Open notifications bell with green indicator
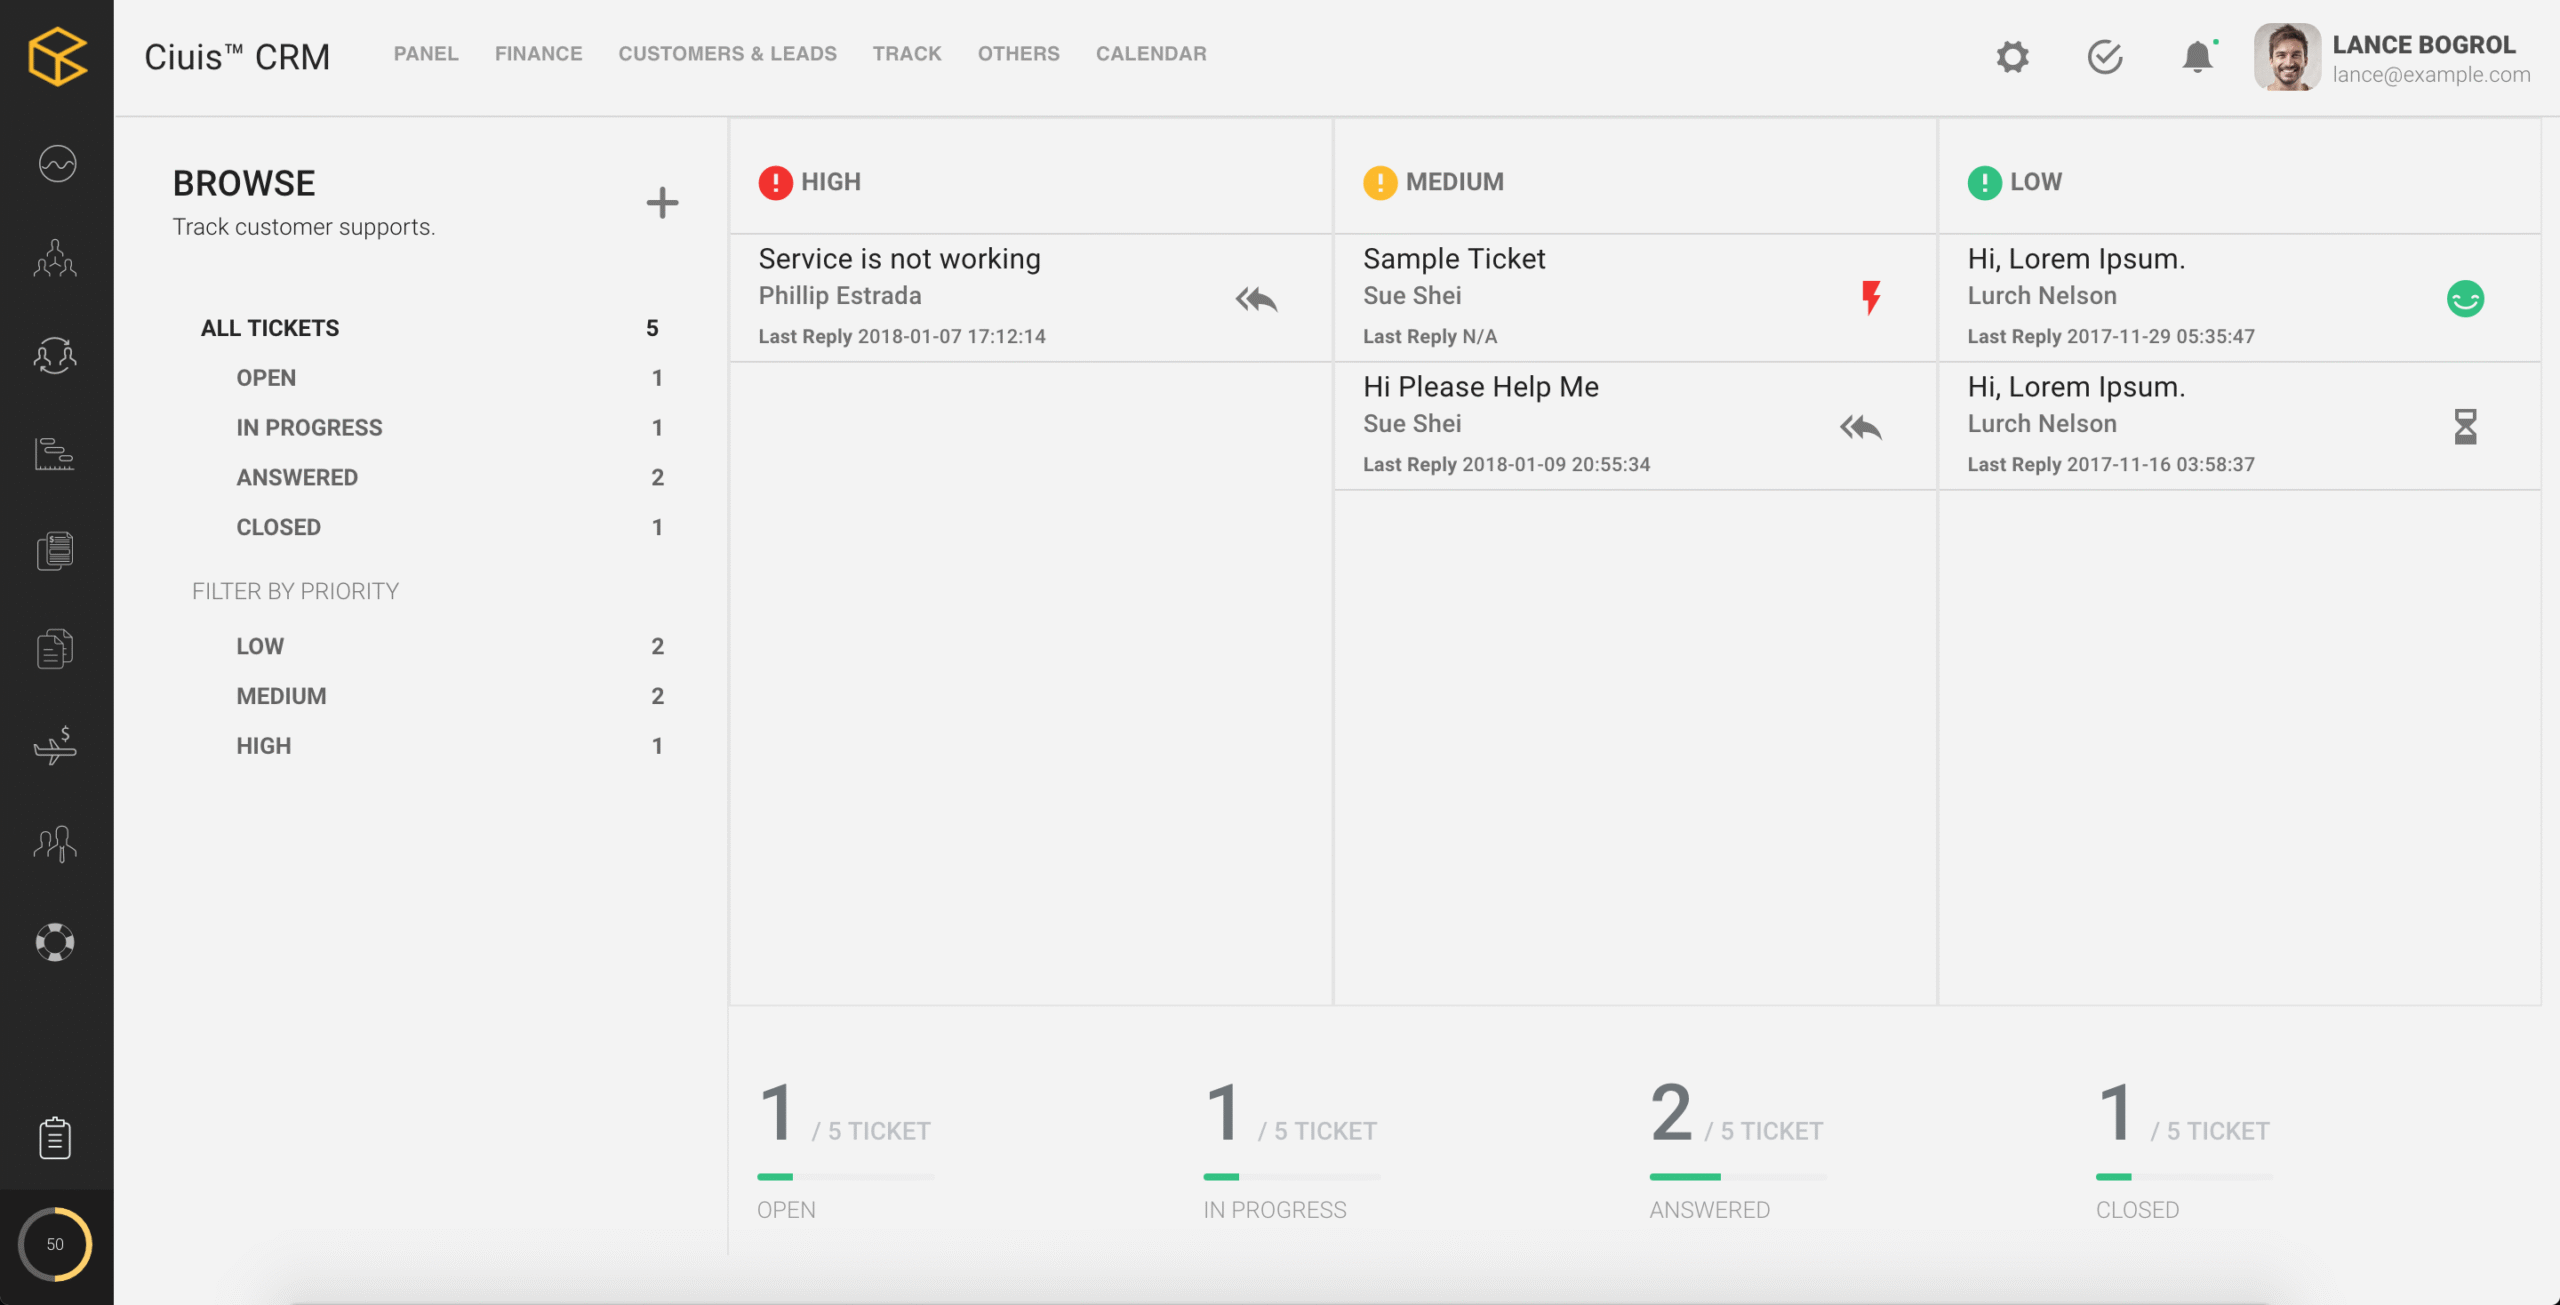Viewport: 2560px width, 1305px height. 2197,57
